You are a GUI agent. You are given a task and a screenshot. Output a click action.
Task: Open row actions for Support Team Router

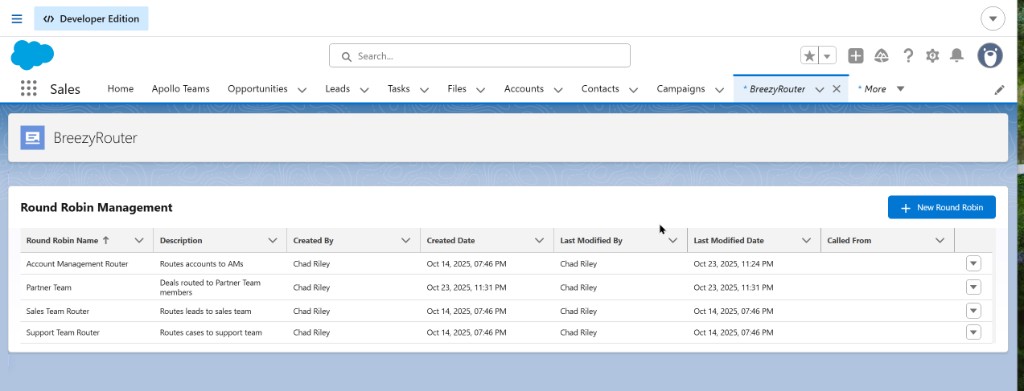coord(973,332)
